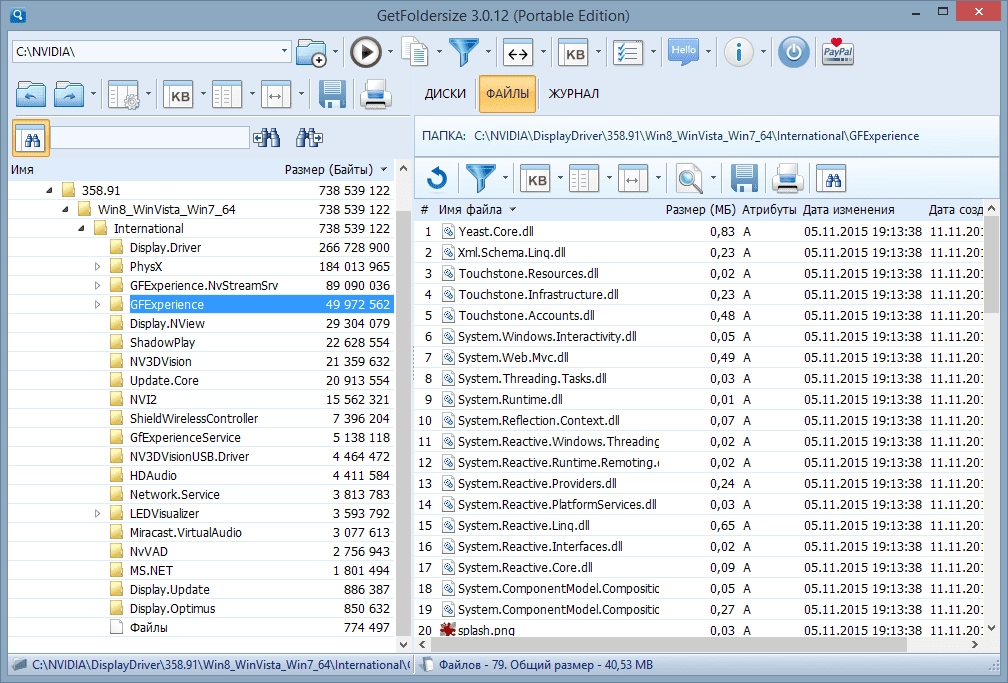Save the folder list with floppy icon
The height and width of the screenshot is (683, 1008).
point(332,95)
